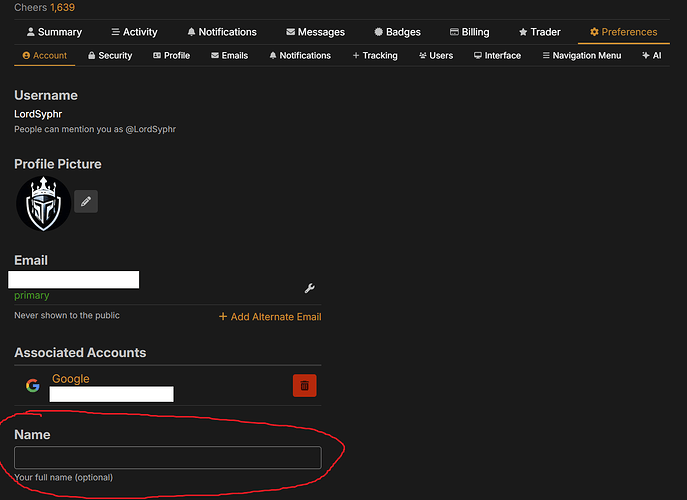Click the Google logo icon
The image size is (687, 500).
tap(32, 386)
